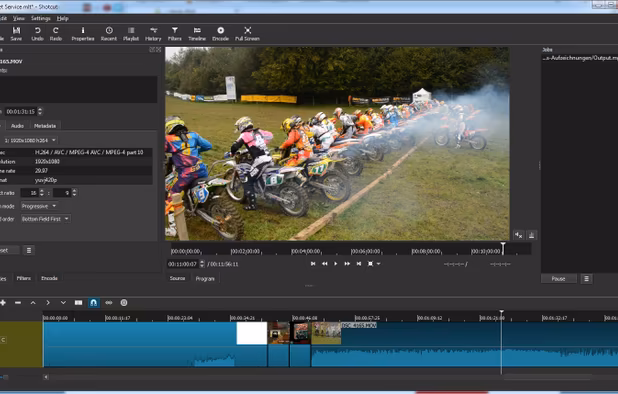
Task: Click the play button under the preview
Action: (336, 264)
